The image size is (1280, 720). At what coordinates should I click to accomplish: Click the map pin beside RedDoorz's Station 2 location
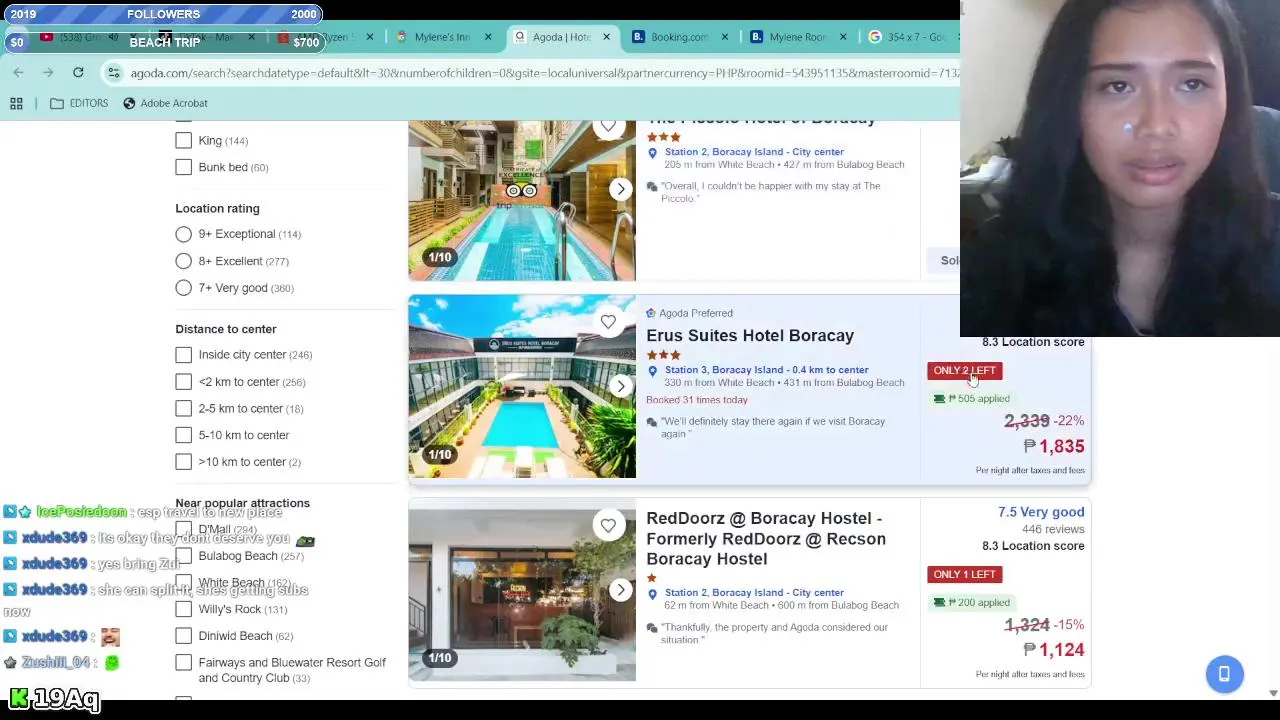click(652, 595)
